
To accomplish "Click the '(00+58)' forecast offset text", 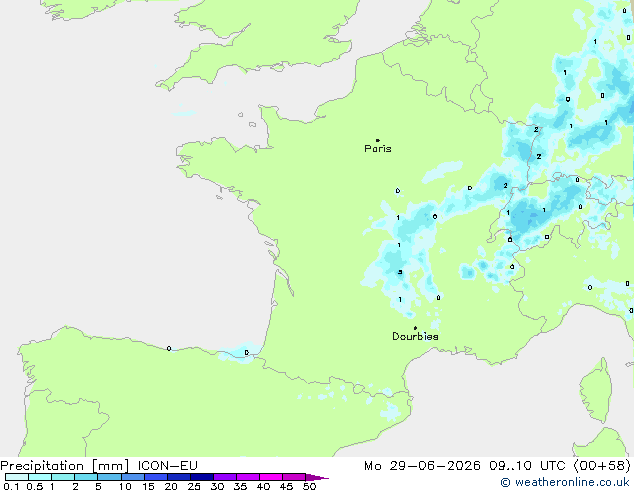I will 602,466.
